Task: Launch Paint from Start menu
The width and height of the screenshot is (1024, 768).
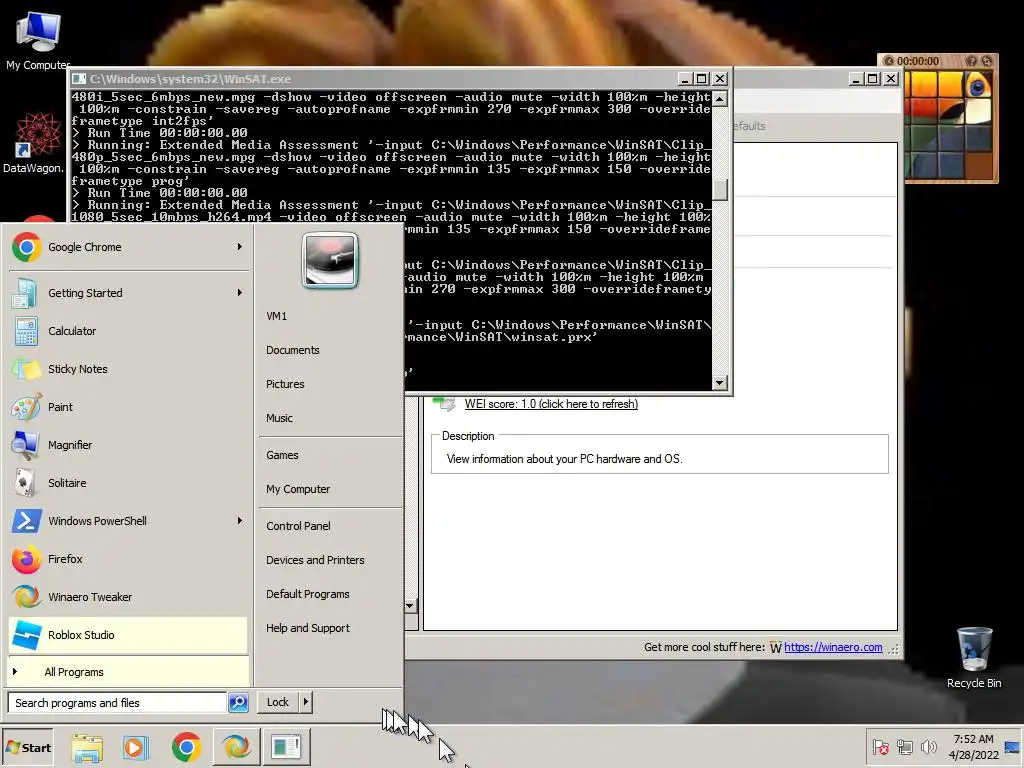Action: click(129, 407)
